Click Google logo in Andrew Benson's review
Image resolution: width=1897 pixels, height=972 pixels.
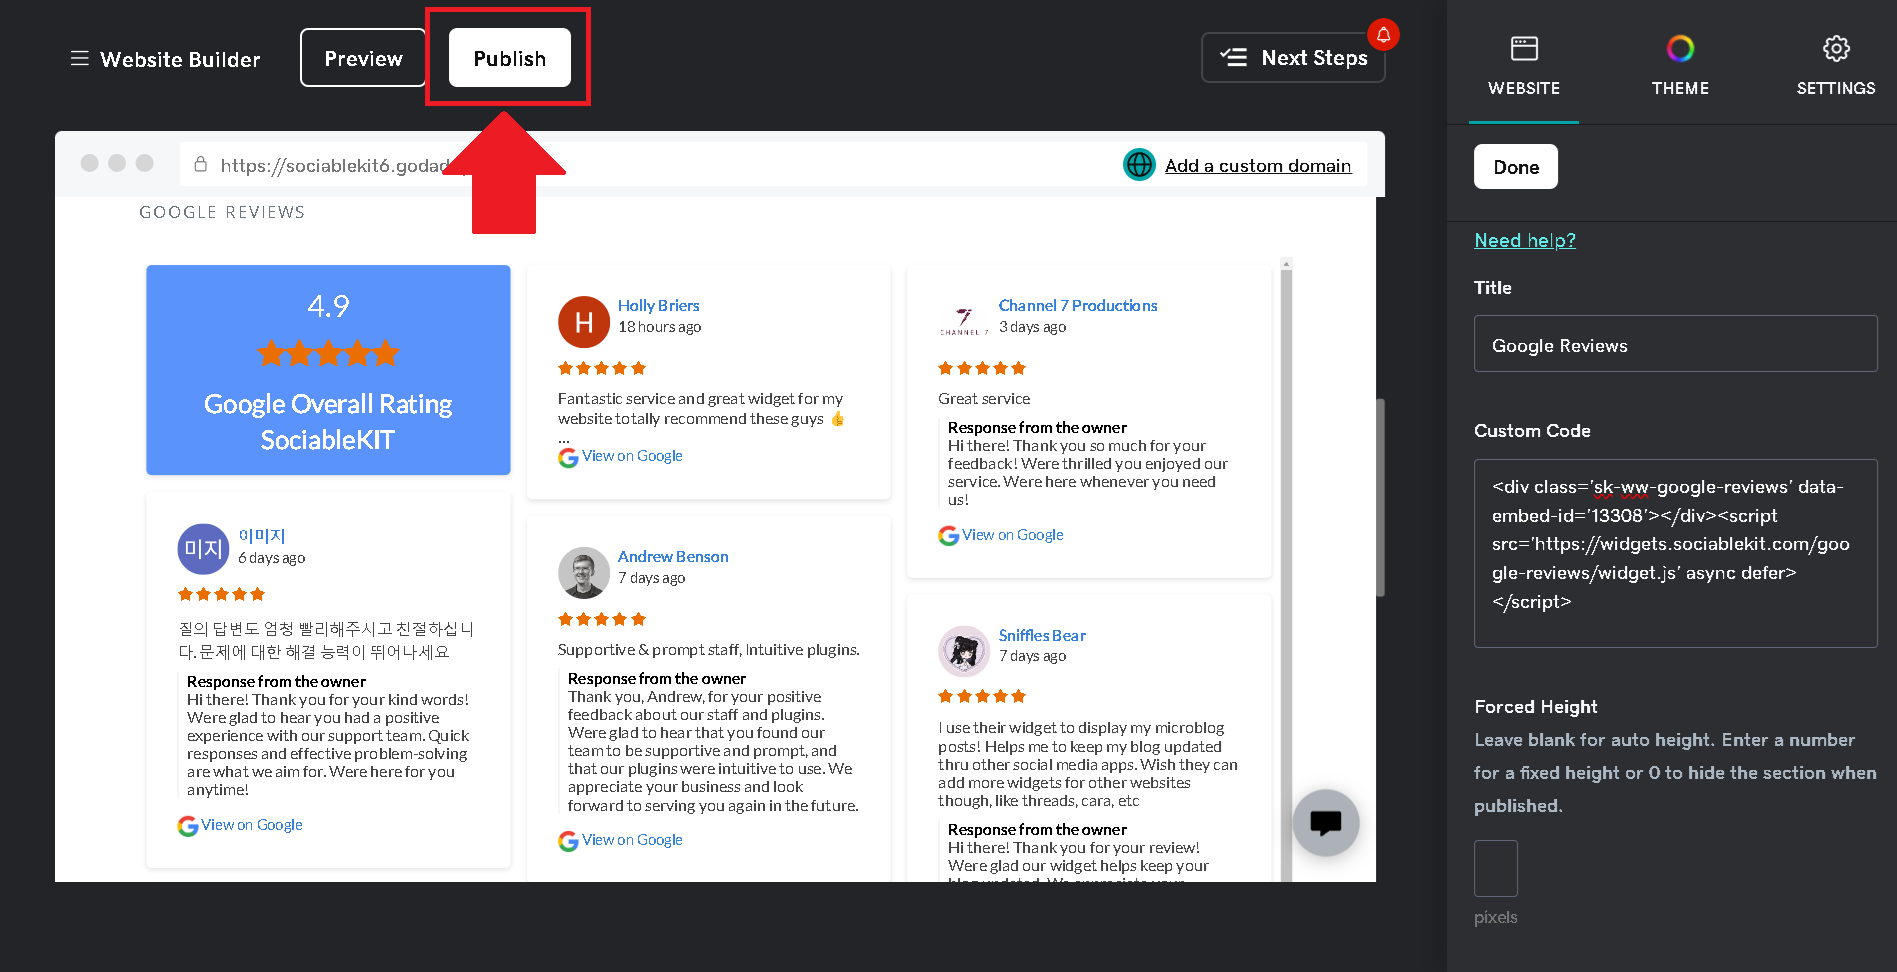568,841
